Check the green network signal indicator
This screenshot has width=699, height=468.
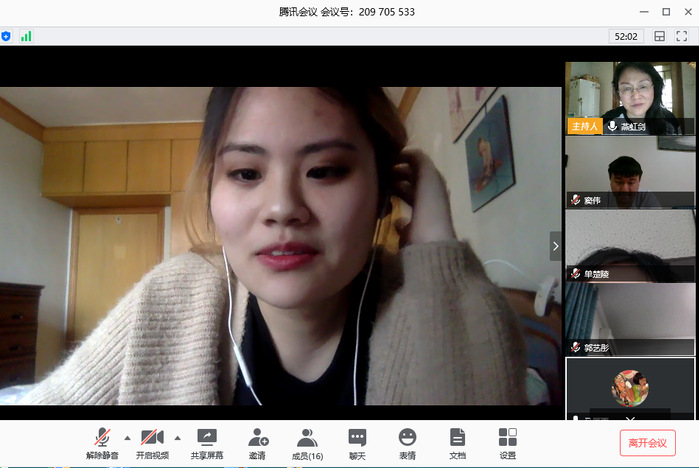pyautogui.click(x=26, y=36)
